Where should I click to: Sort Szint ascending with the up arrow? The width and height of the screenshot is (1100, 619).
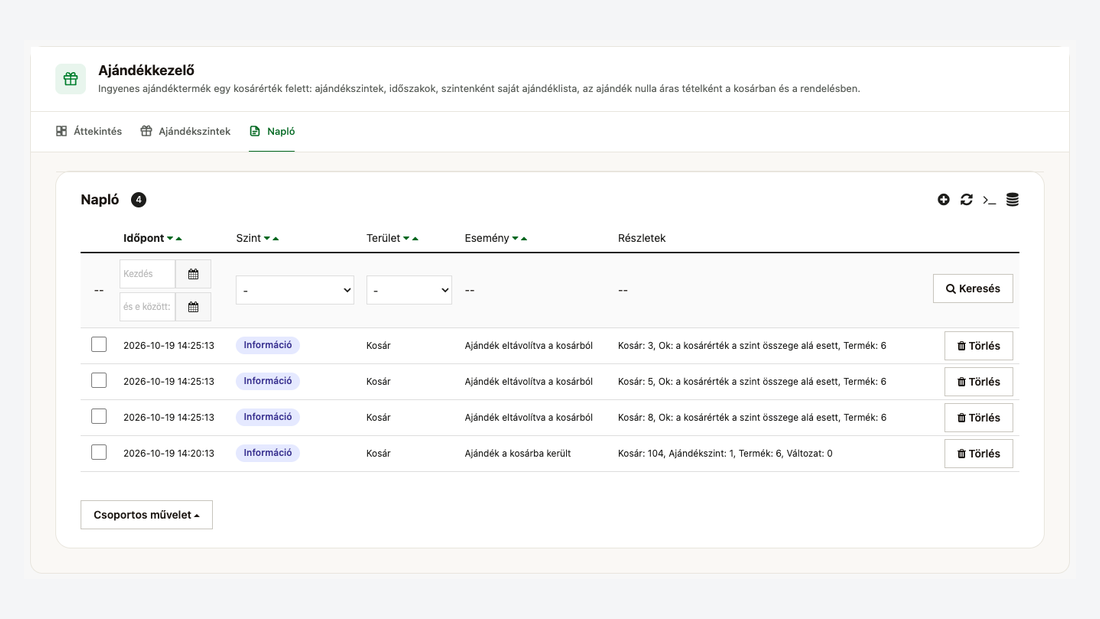(276, 239)
